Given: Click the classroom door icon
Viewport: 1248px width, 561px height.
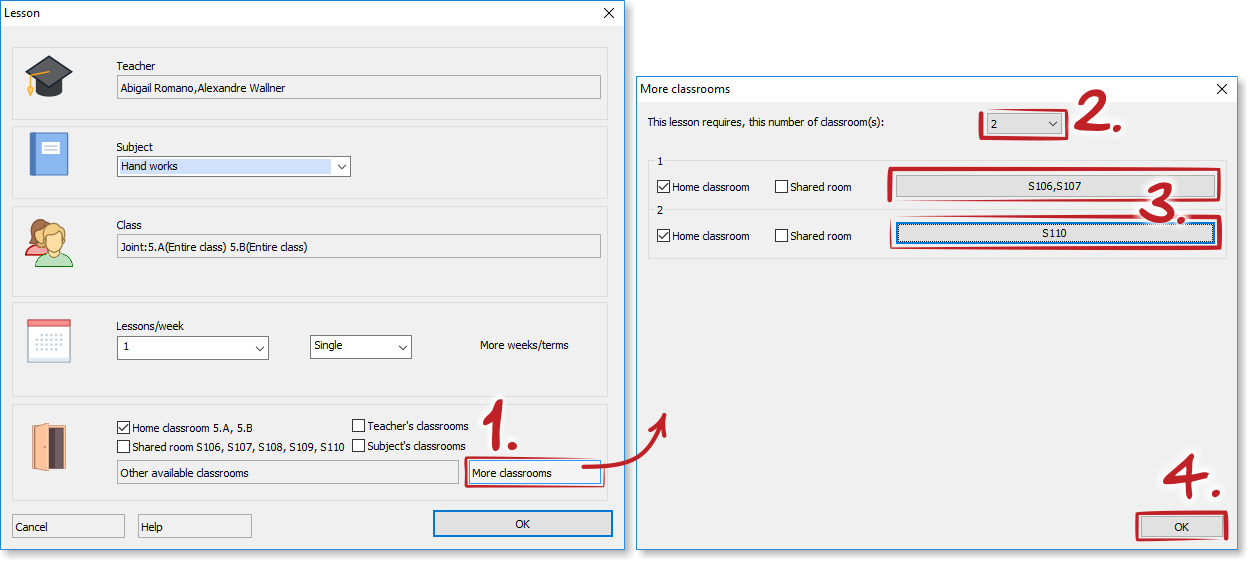Looking at the screenshot, I should [49, 446].
